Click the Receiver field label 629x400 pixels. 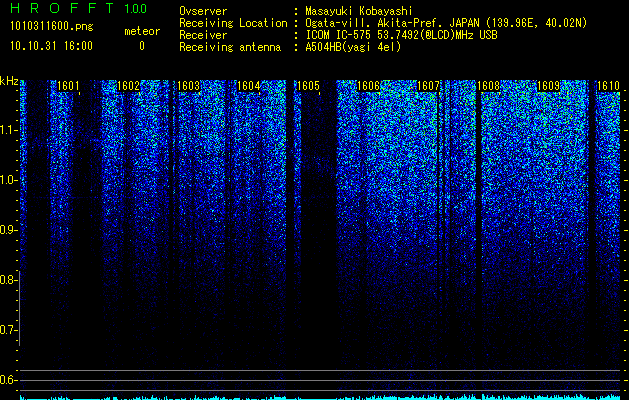203,35
